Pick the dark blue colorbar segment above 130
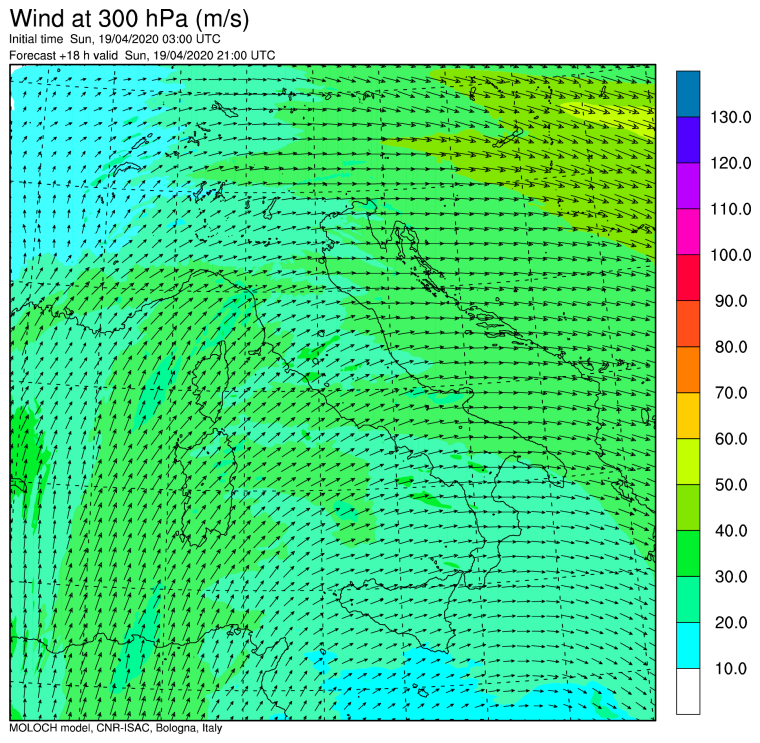The width and height of the screenshot is (760, 743). point(688,94)
